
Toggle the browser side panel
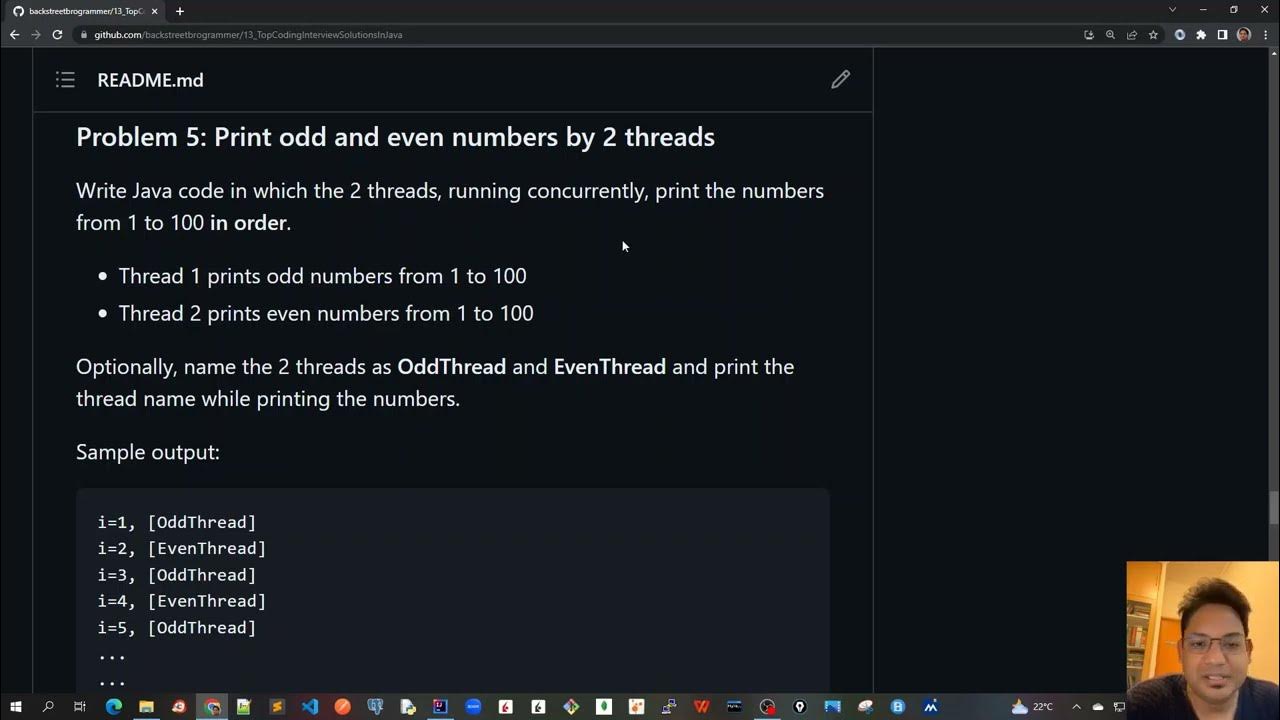1222,35
